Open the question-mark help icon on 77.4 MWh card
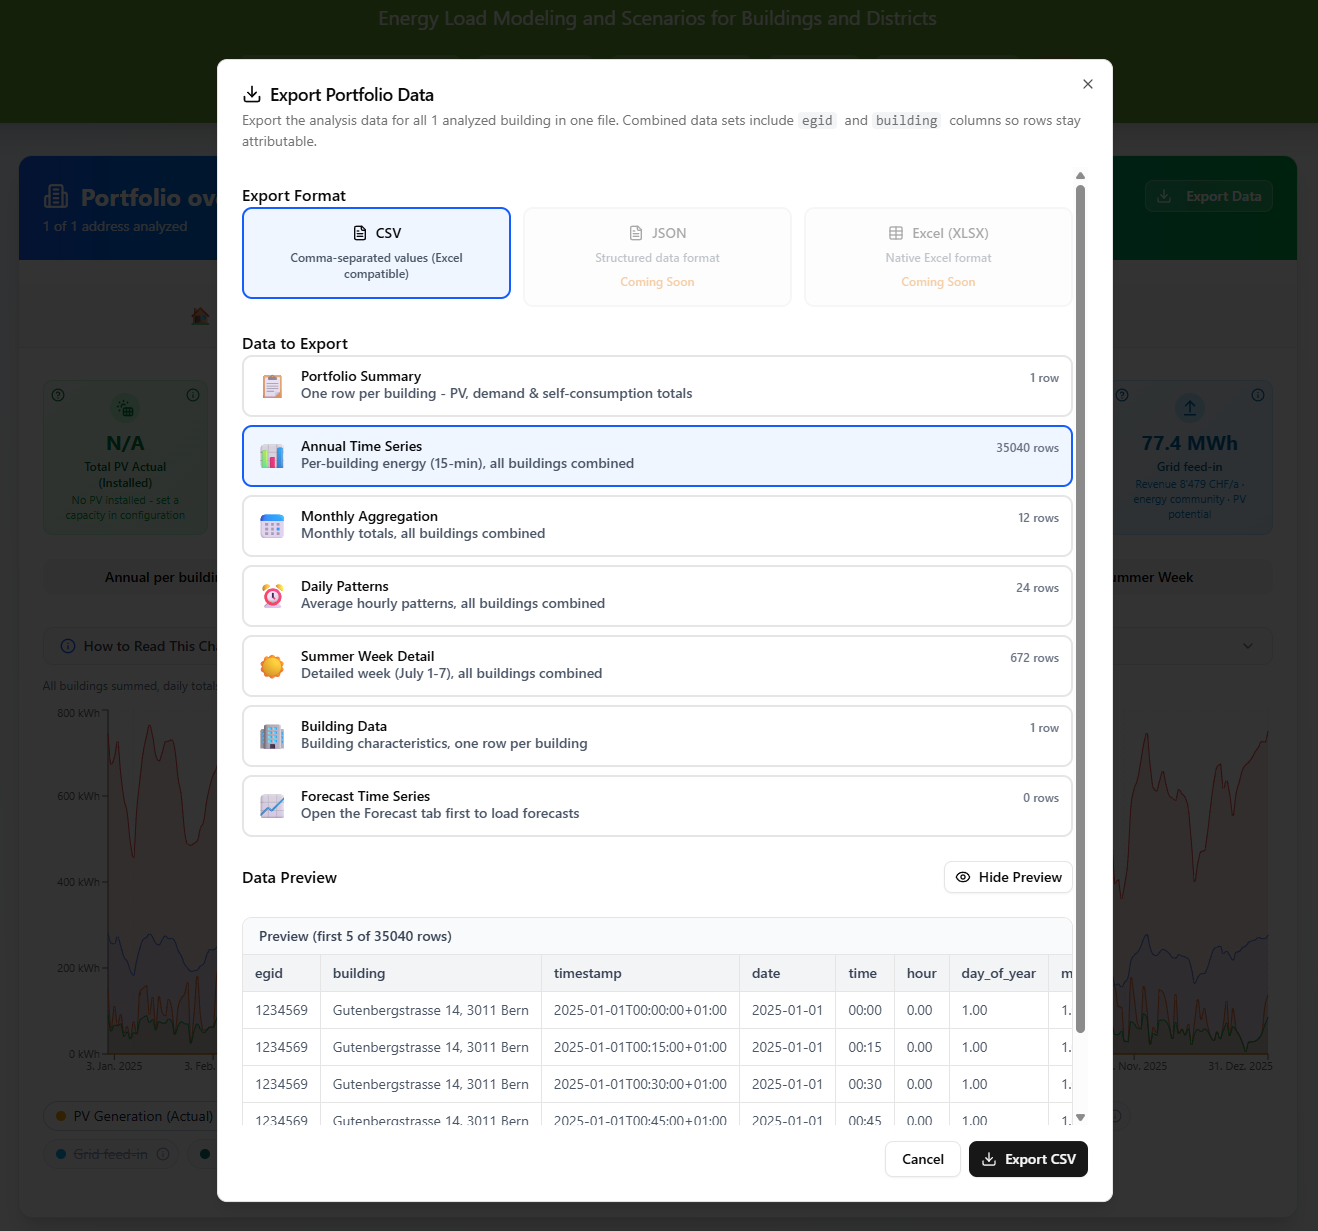Image resolution: width=1318 pixels, height=1231 pixels. (1122, 395)
